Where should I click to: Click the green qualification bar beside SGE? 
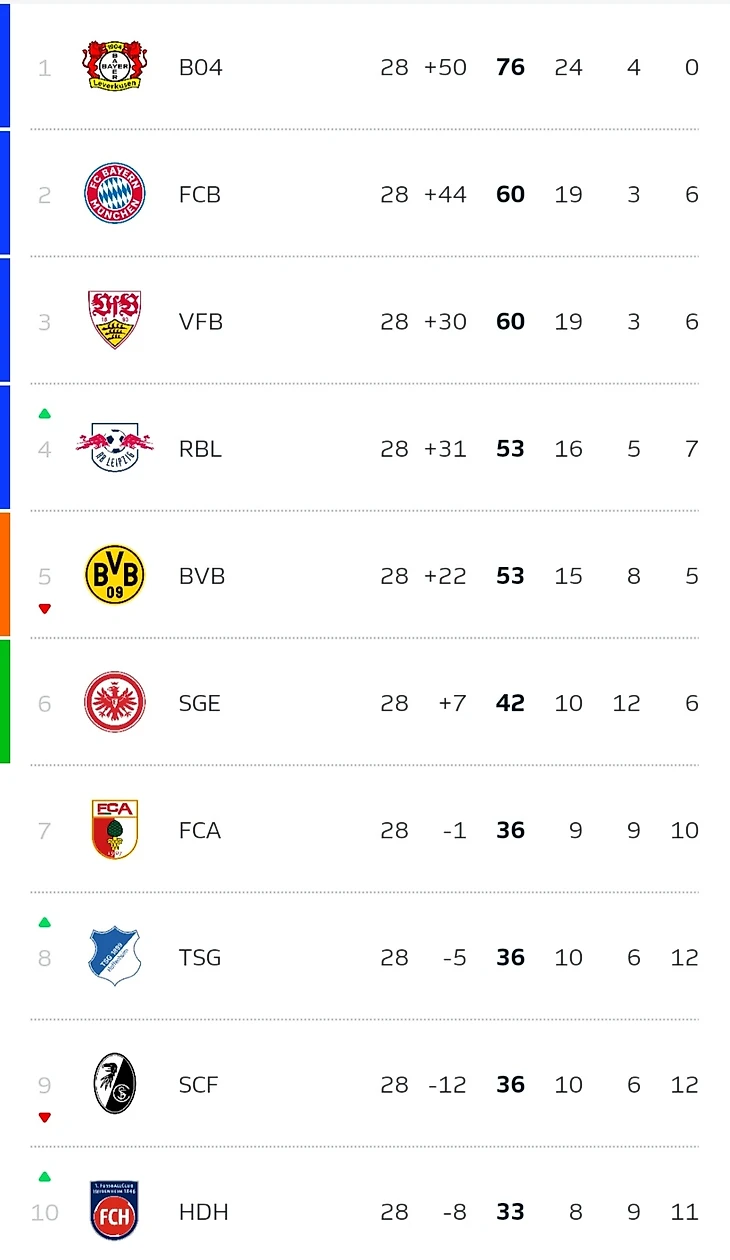(5, 701)
